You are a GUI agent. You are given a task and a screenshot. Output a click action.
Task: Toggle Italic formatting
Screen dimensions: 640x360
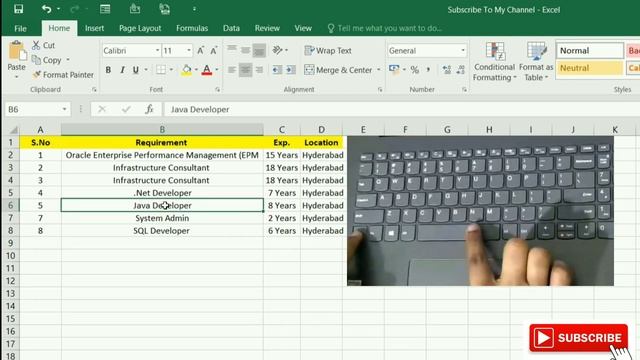pos(122,70)
